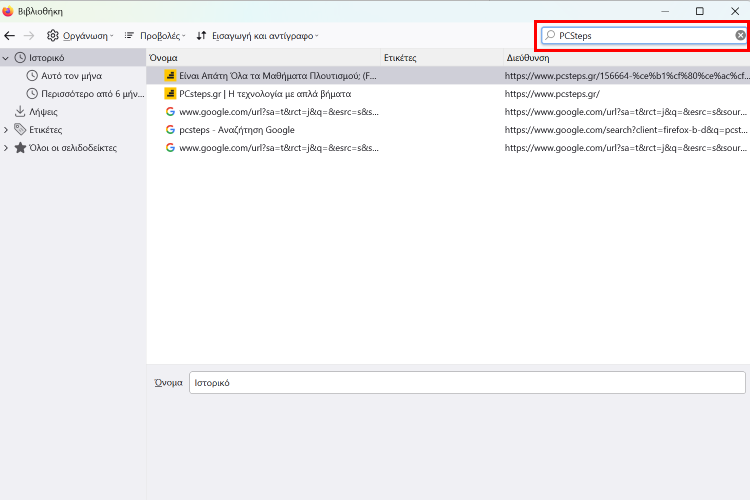Click the clock icon beside Ιστορικό
750x500 pixels.
(x=20, y=58)
